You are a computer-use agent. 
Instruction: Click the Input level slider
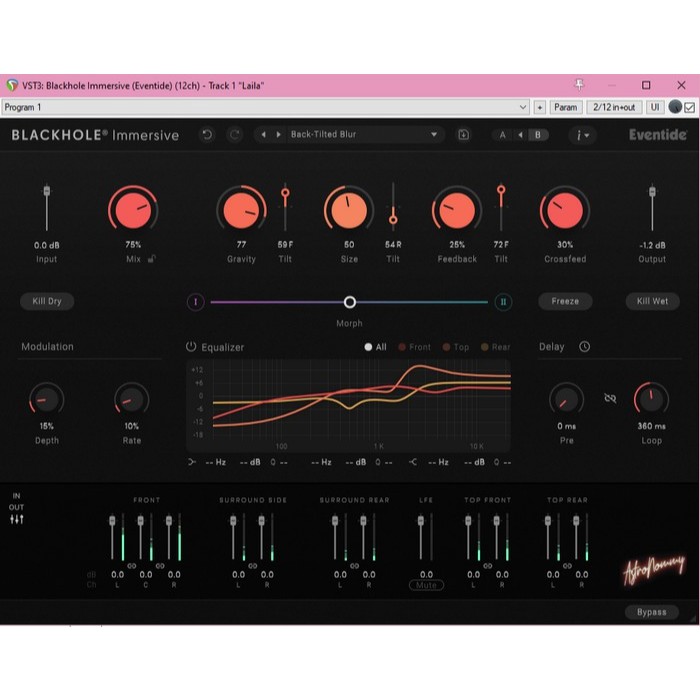[46, 208]
